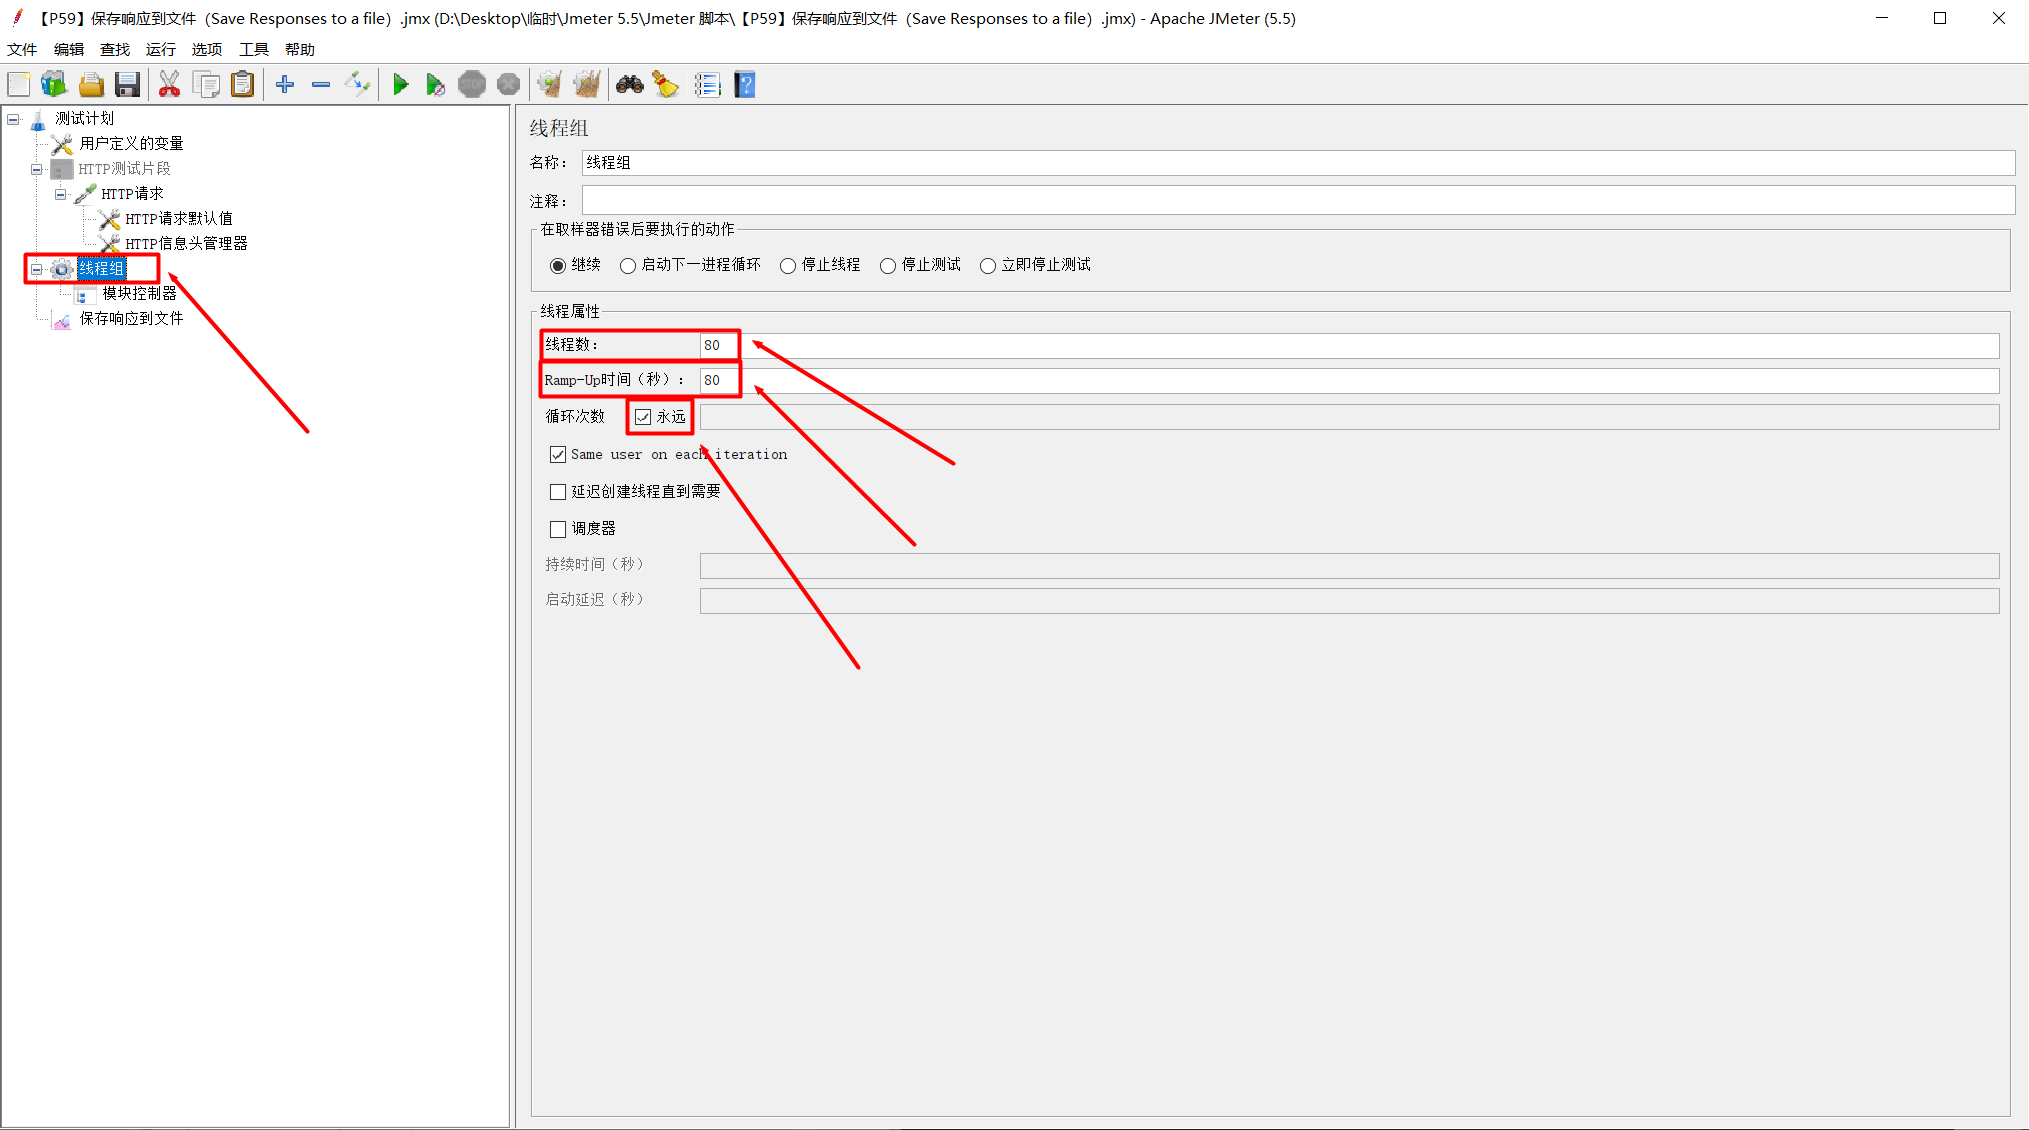Image resolution: width=2029 pixels, height=1130 pixels.
Task: Click the broom Reset Search icon
Action: coord(666,85)
